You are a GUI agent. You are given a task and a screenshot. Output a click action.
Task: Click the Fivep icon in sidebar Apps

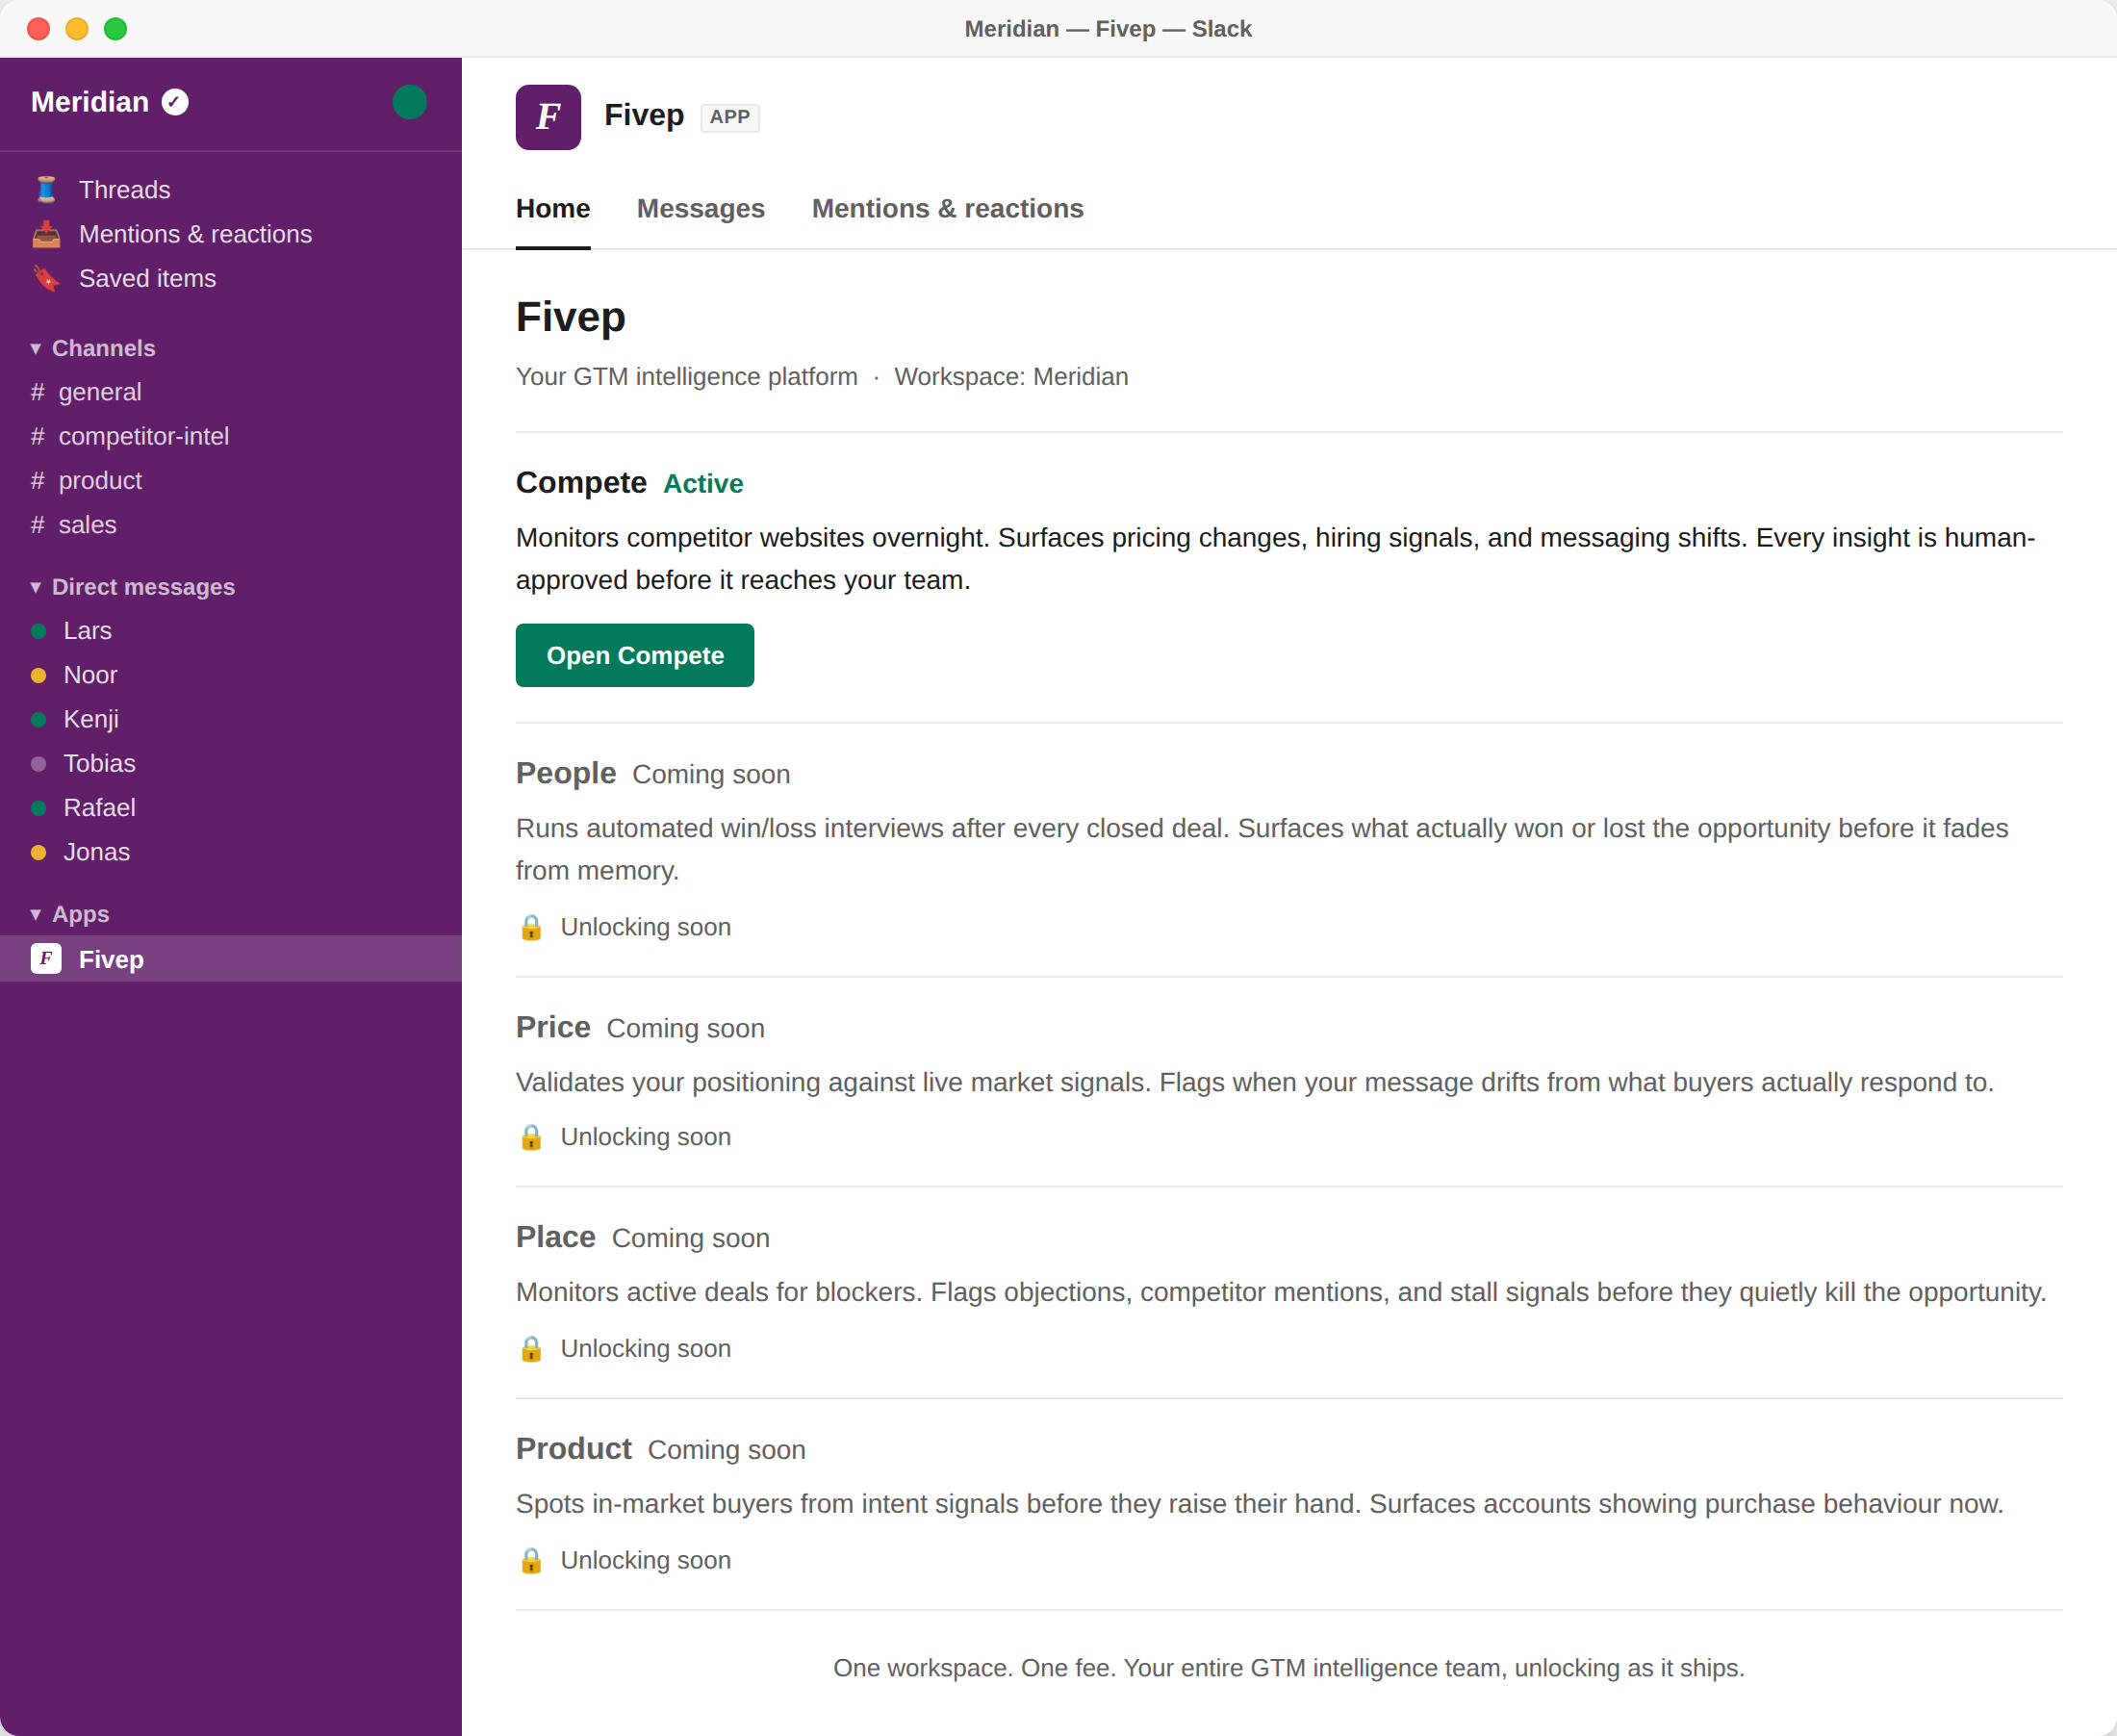(46, 959)
